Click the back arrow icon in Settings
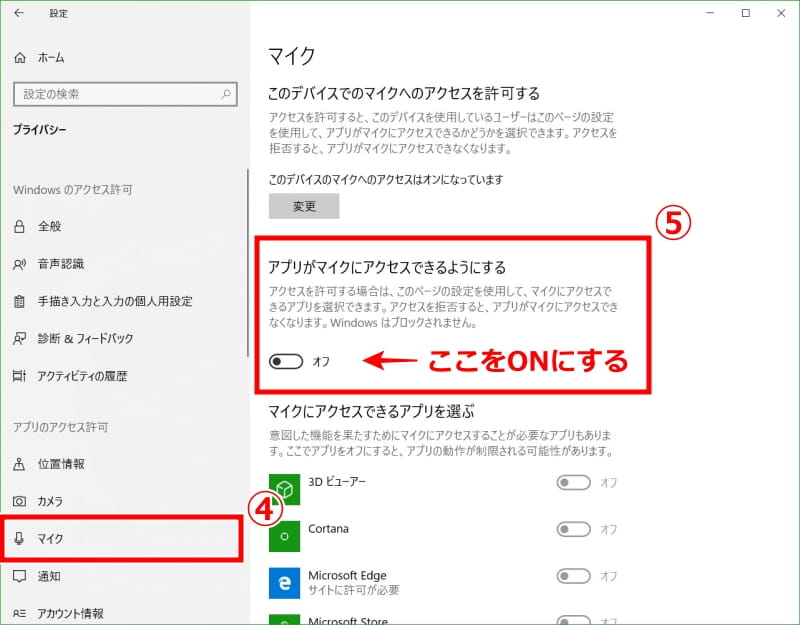The height and width of the screenshot is (625, 800). (x=19, y=13)
